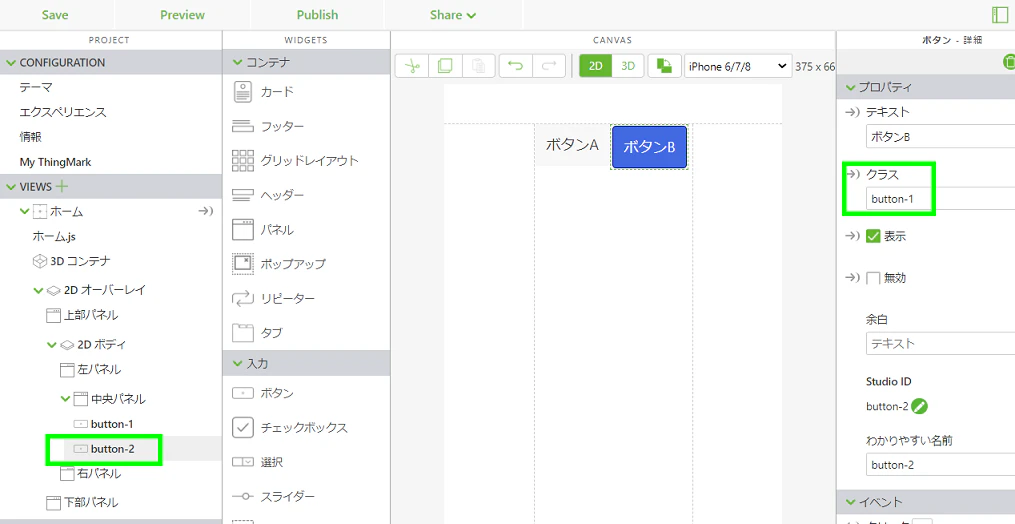This screenshot has width=1015, height=524.
Task: Collapse the プロパティ section
Action: tap(851, 87)
